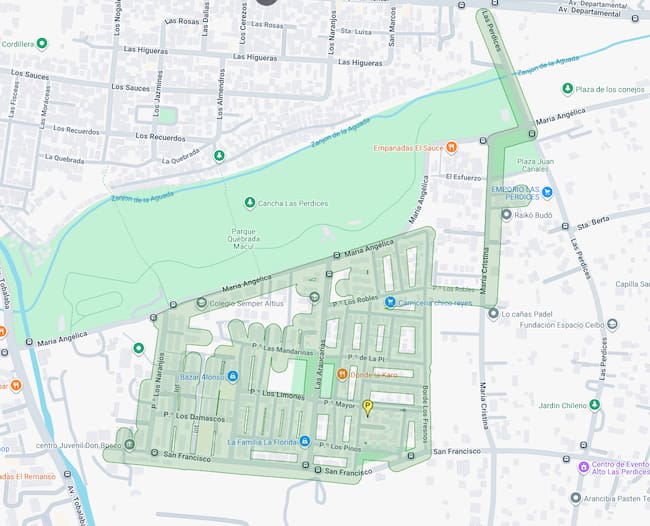The image size is (650, 526).
Task: Click the Emporio Las Perdices shopping cart icon
Action: click(x=547, y=192)
